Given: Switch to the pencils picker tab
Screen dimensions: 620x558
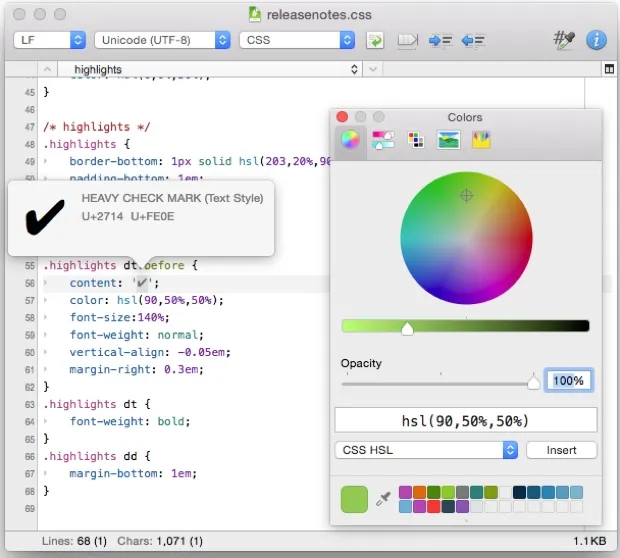Looking at the screenshot, I should pyautogui.click(x=481, y=140).
